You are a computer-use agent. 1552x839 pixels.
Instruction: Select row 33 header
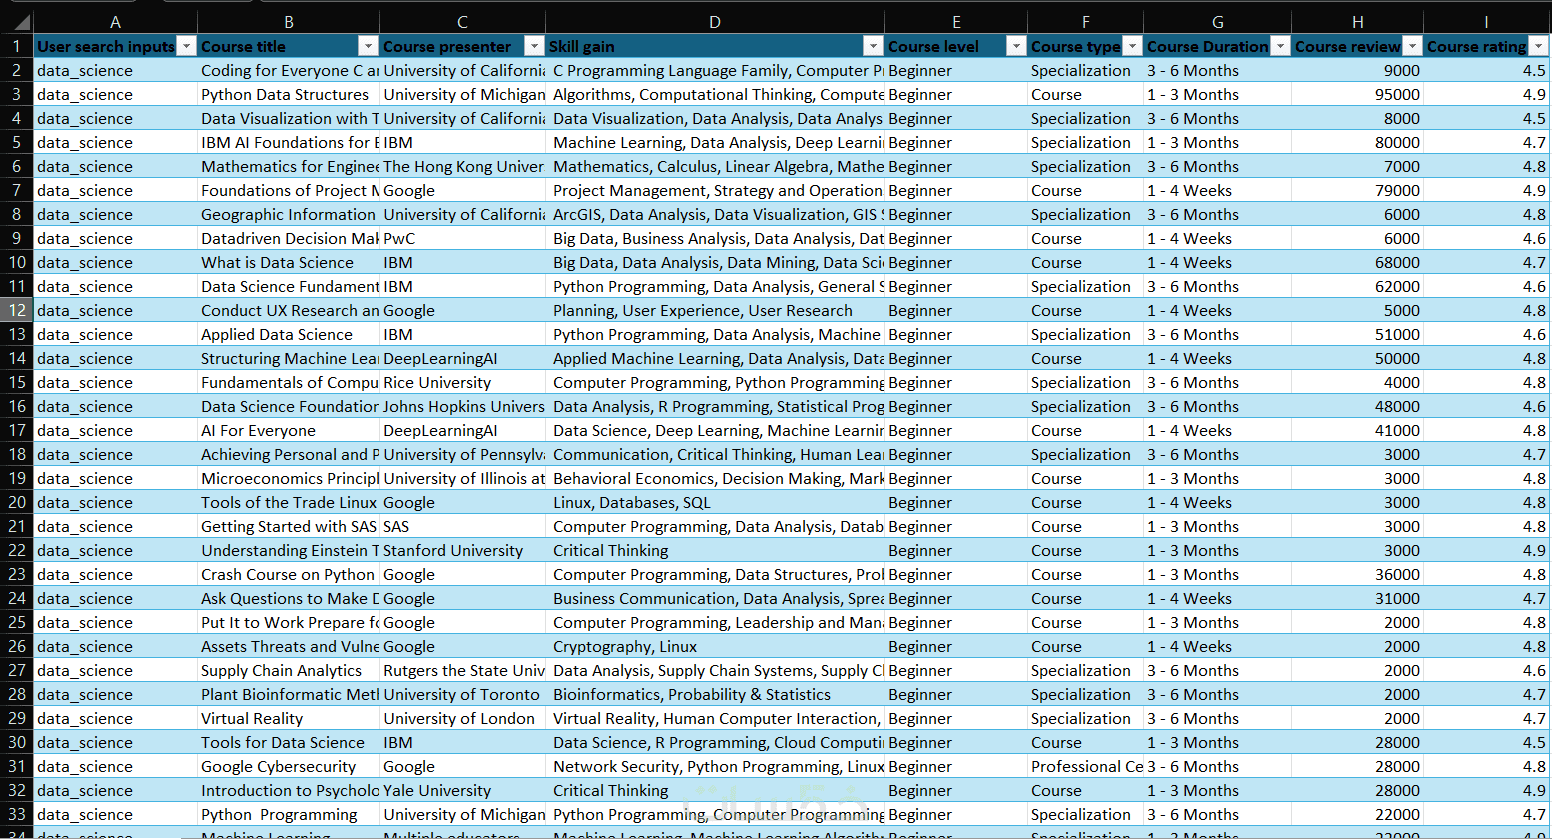pos(17,814)
